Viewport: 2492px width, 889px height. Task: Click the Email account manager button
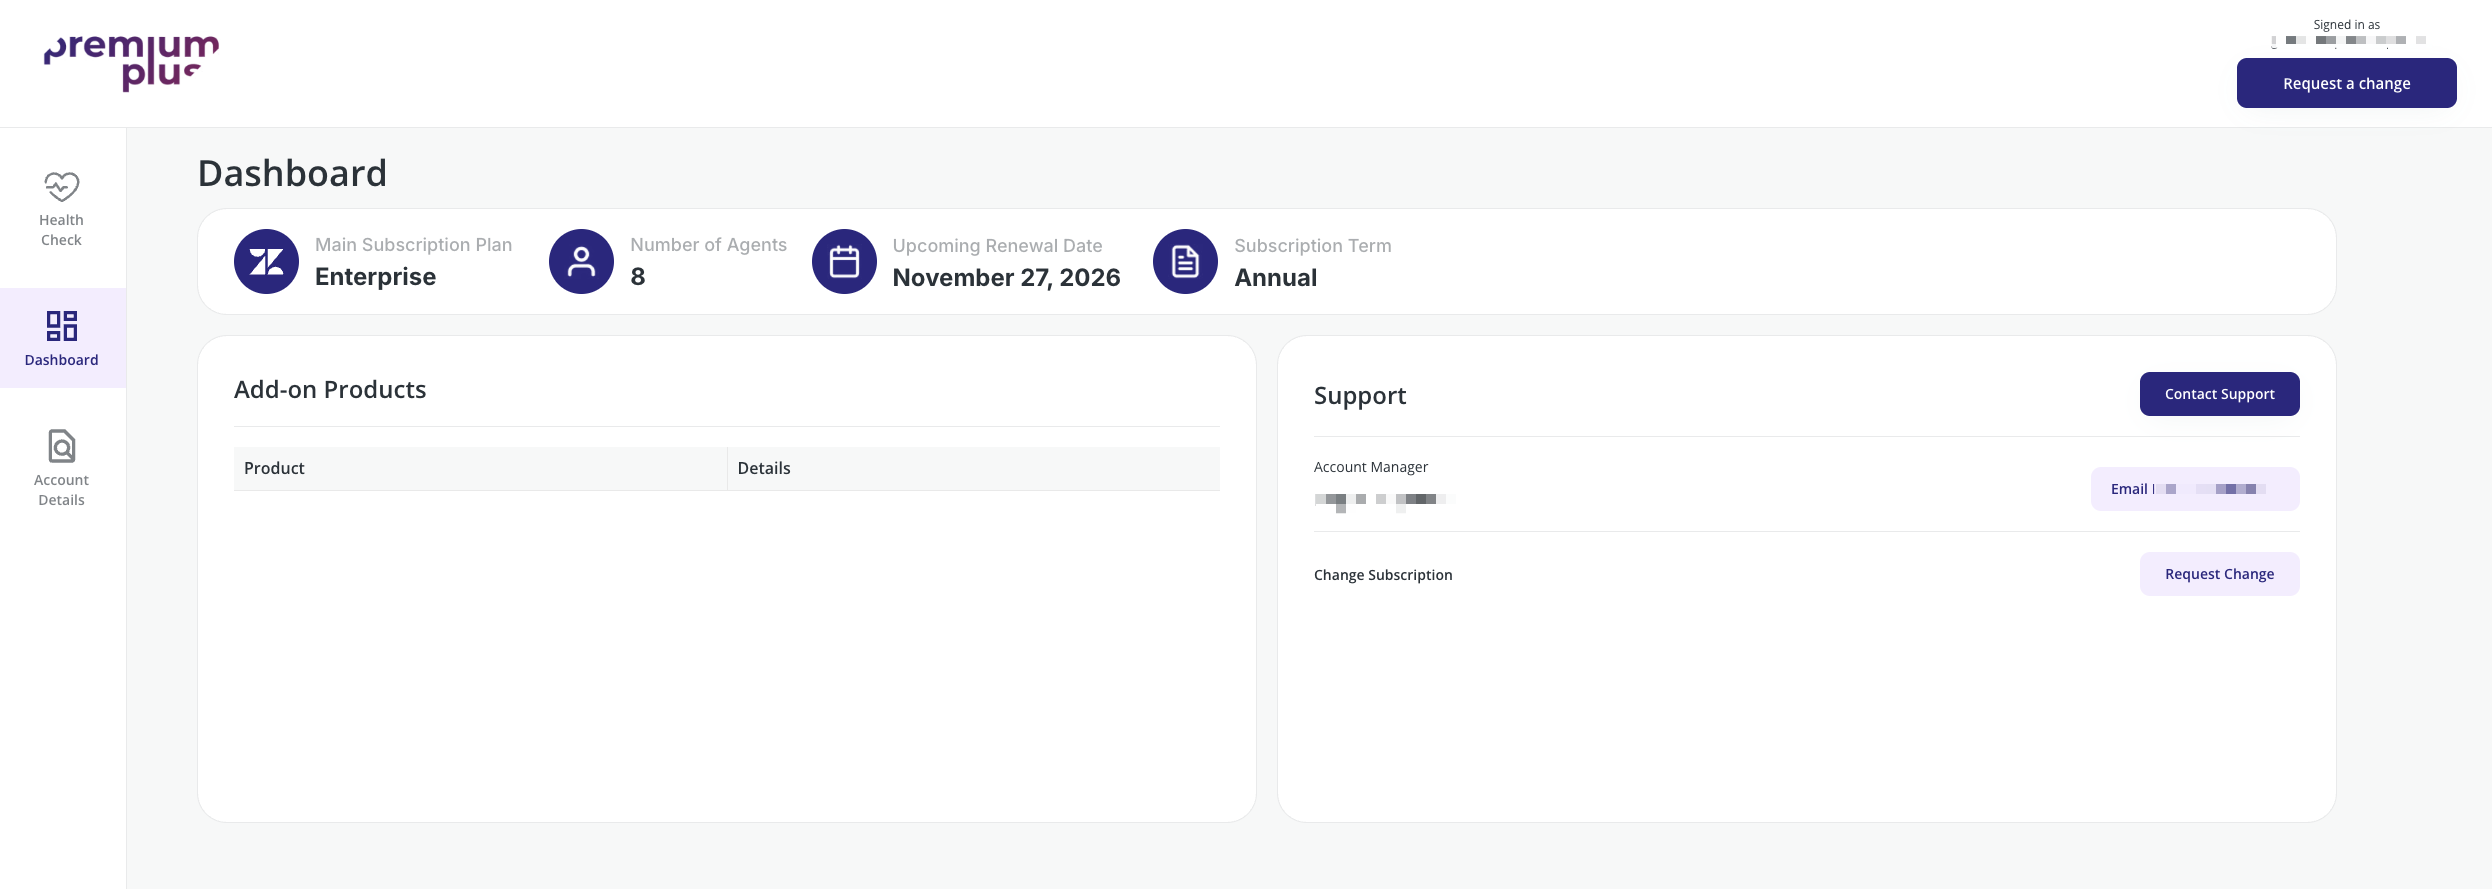tap(2194, 489)
